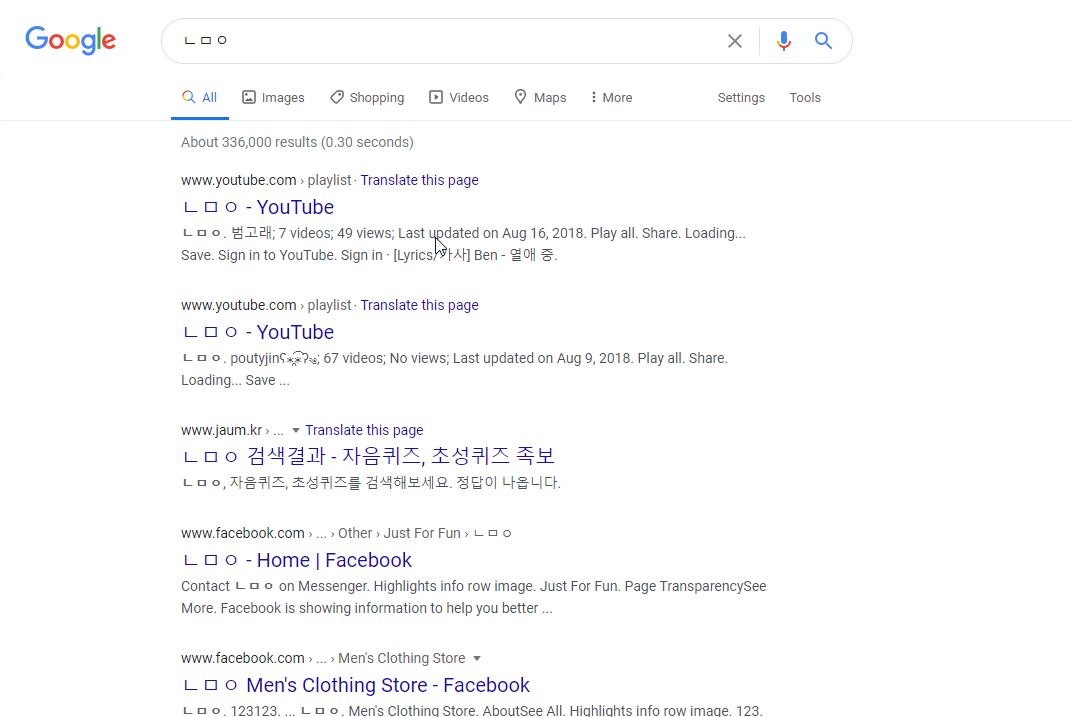Select the All results tab

(200, 98)
